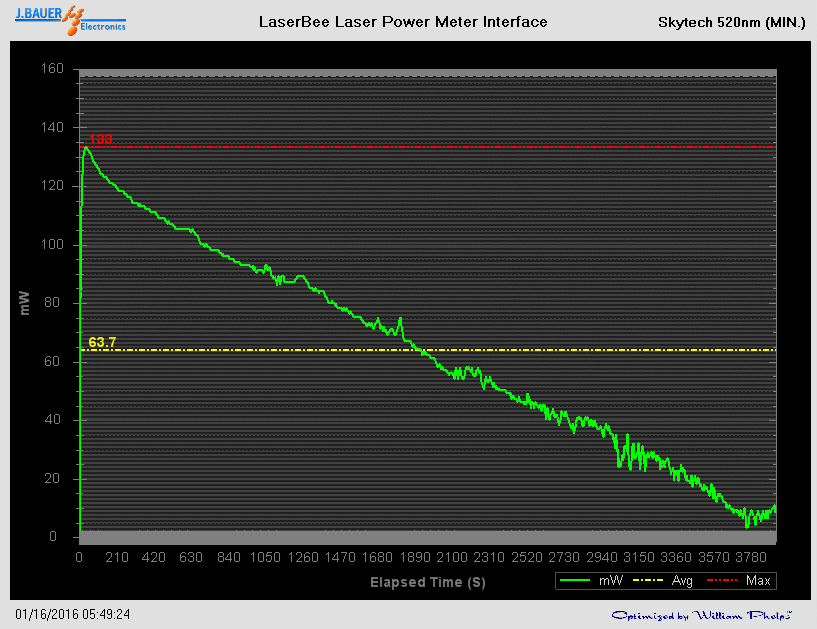Click the Skytech 520nm (MIN.) label
817x629 pixels.
click(x=732, y=22)
